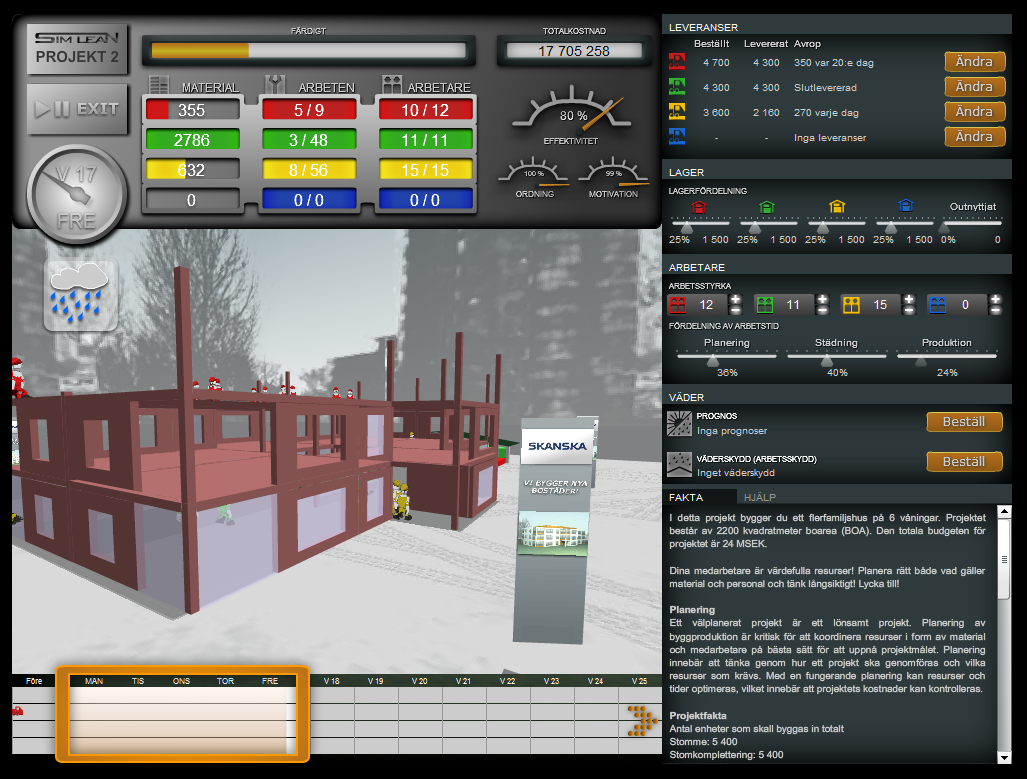Click Ändra for Inga leveranser row
Viewport: 1027px width, 779px height.
coord(974,136)
